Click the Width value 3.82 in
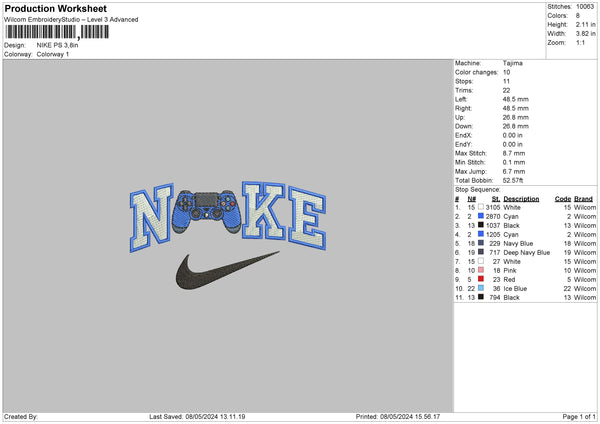This screenshot has width=600, height=424. (x=585, y=34)
